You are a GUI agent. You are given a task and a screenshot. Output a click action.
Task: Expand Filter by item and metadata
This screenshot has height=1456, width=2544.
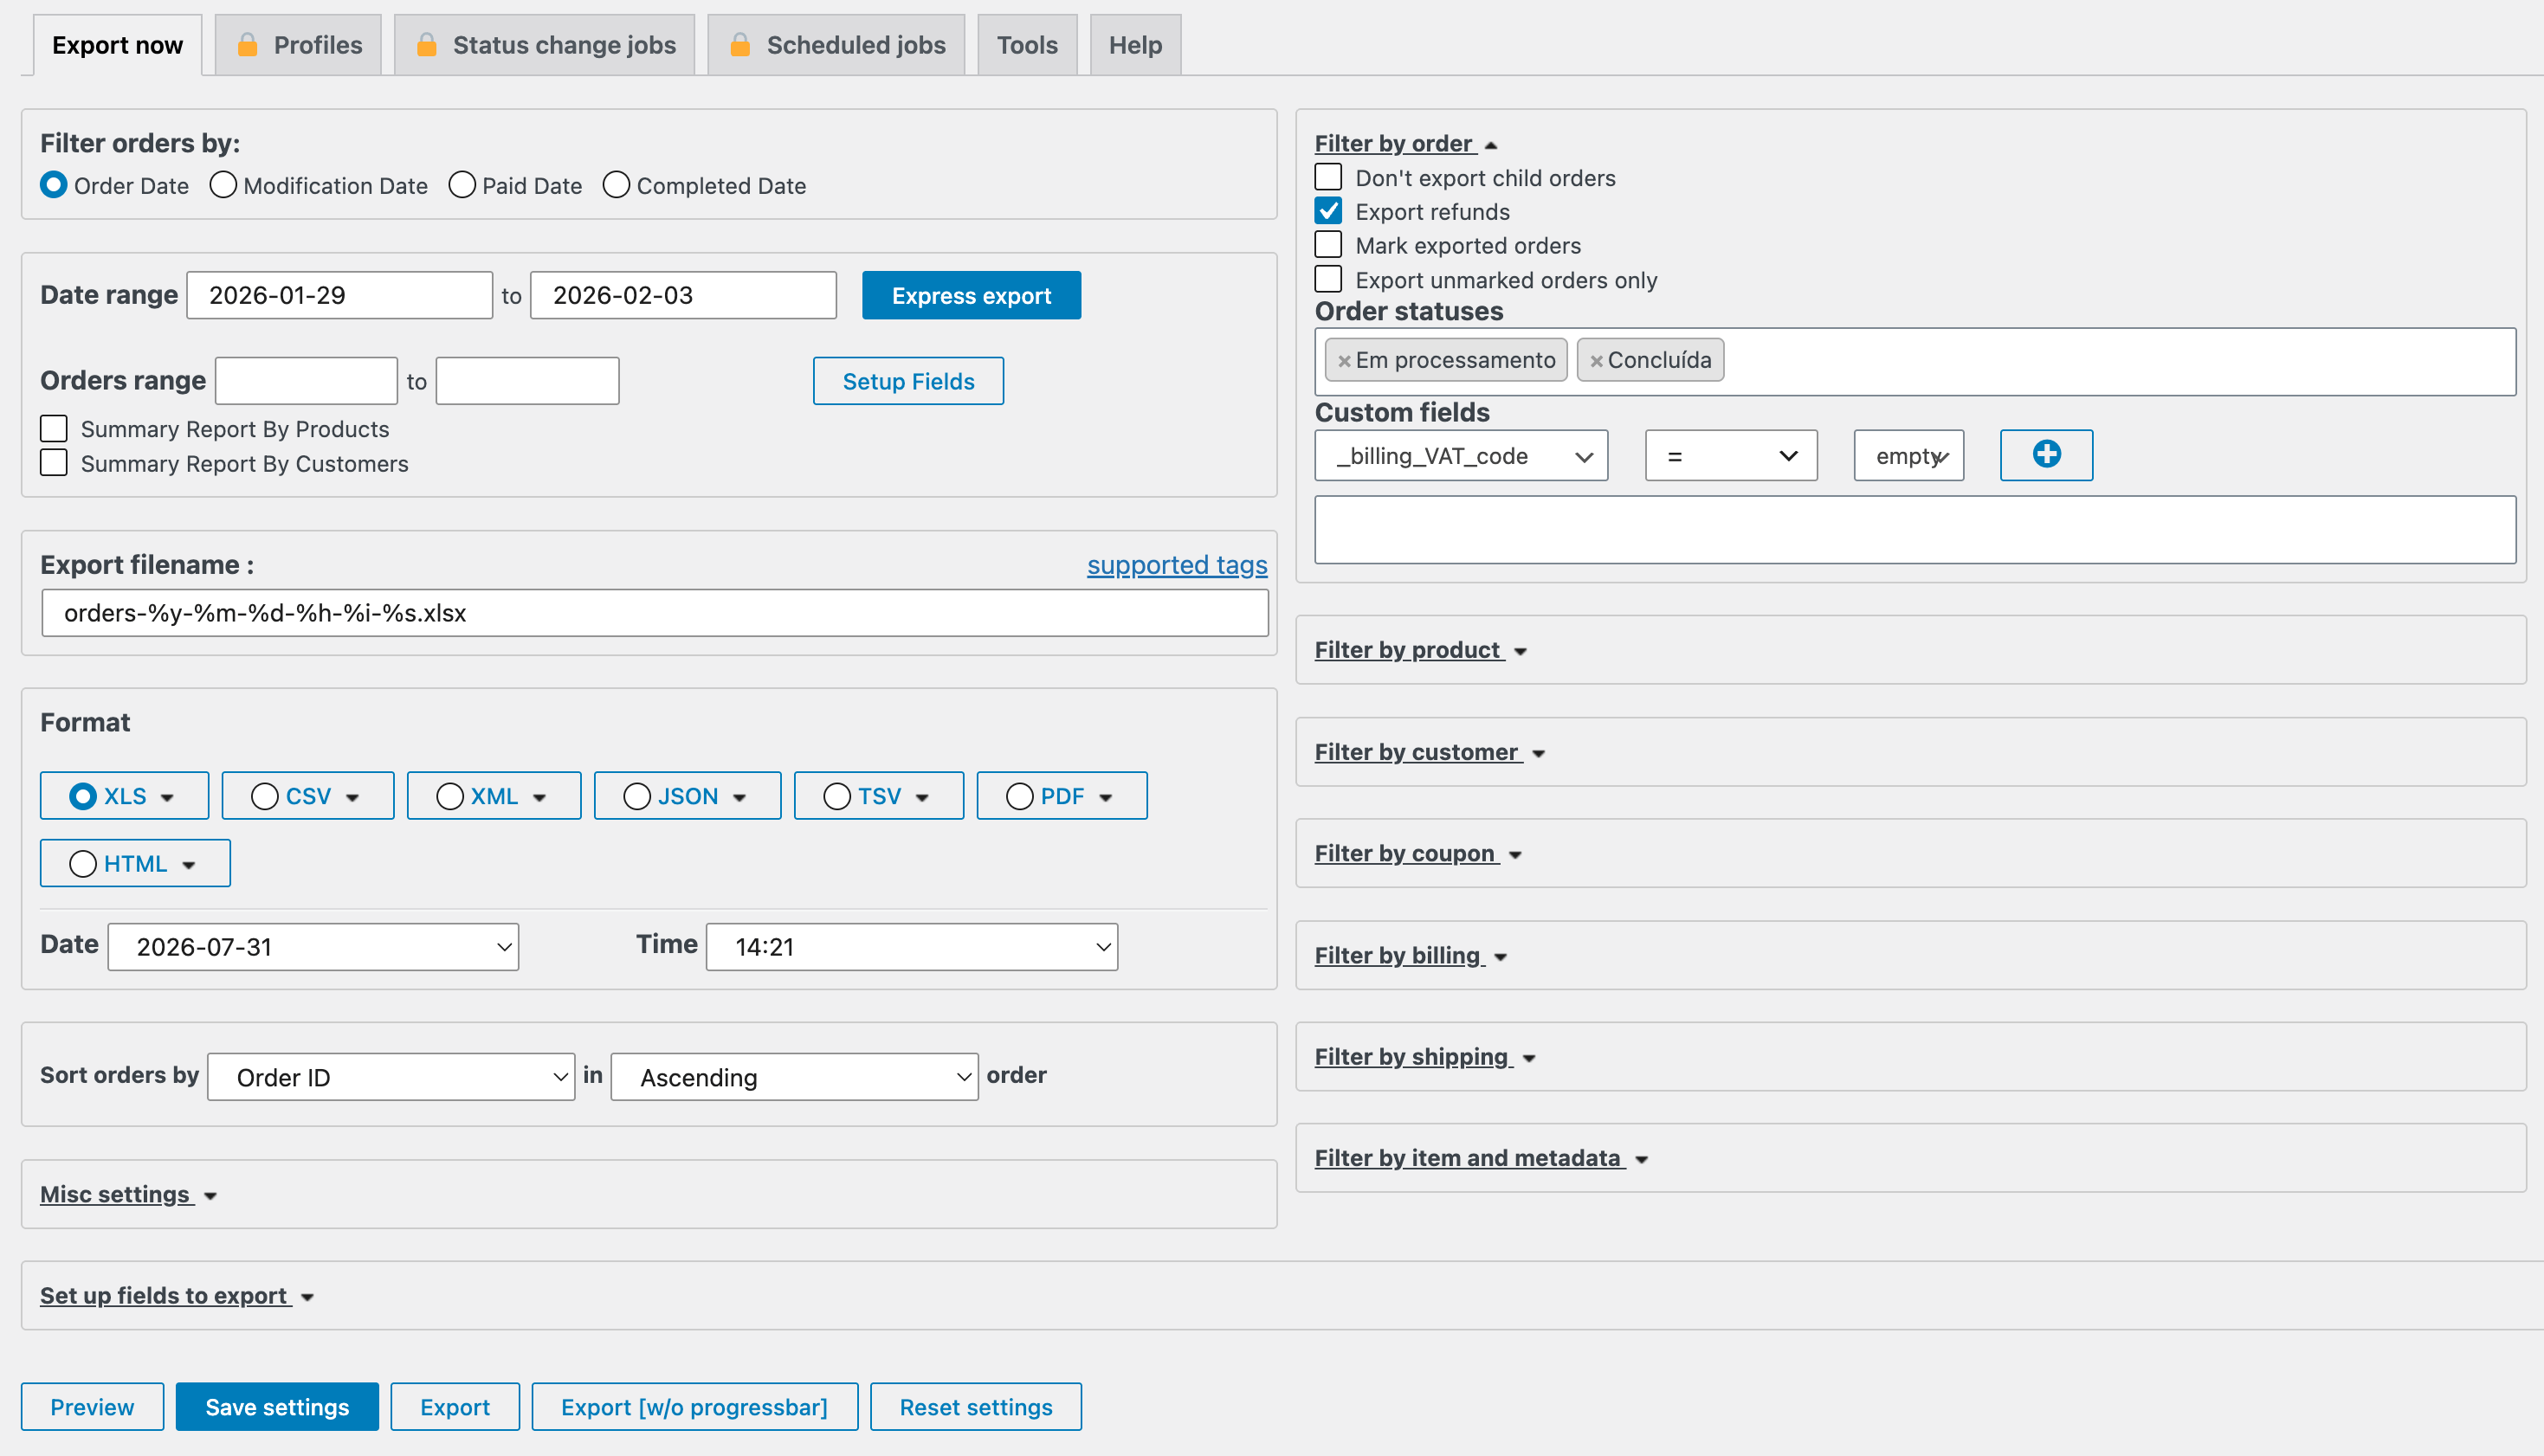point(1481,1158)
